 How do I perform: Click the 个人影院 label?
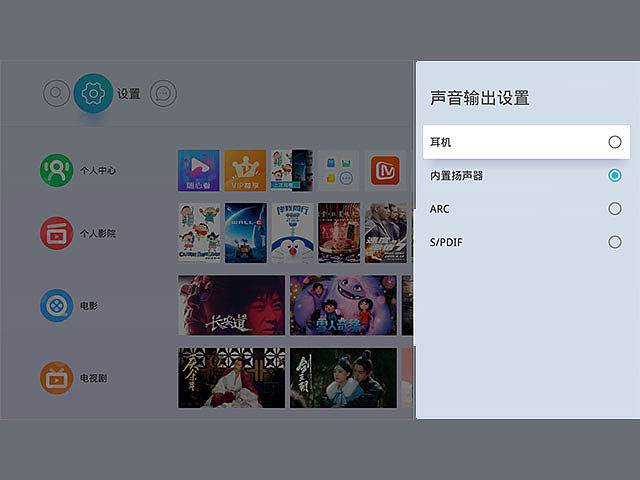tap(98, 233)
